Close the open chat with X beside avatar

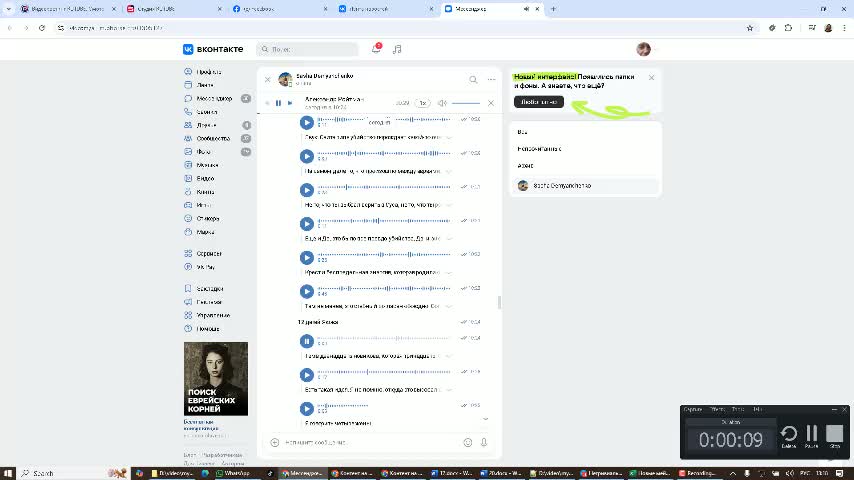(267, 80)
